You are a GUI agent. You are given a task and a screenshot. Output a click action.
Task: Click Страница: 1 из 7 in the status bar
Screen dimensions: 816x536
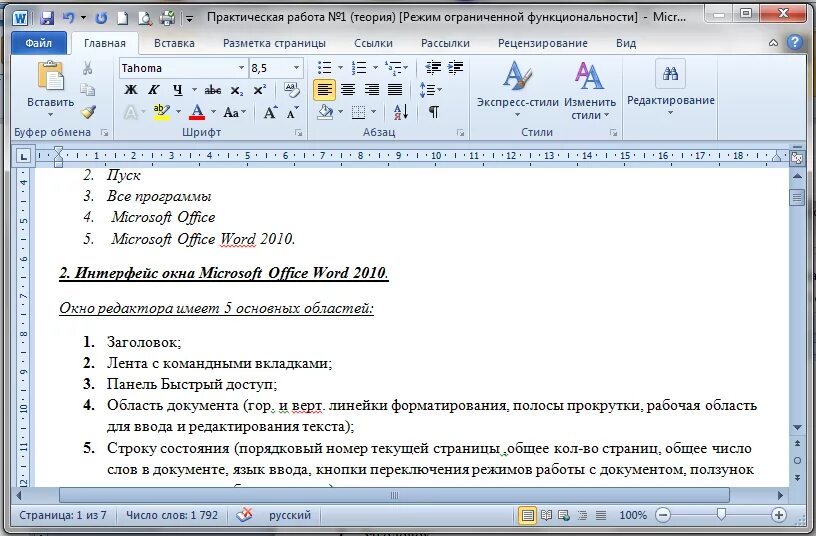62,515
